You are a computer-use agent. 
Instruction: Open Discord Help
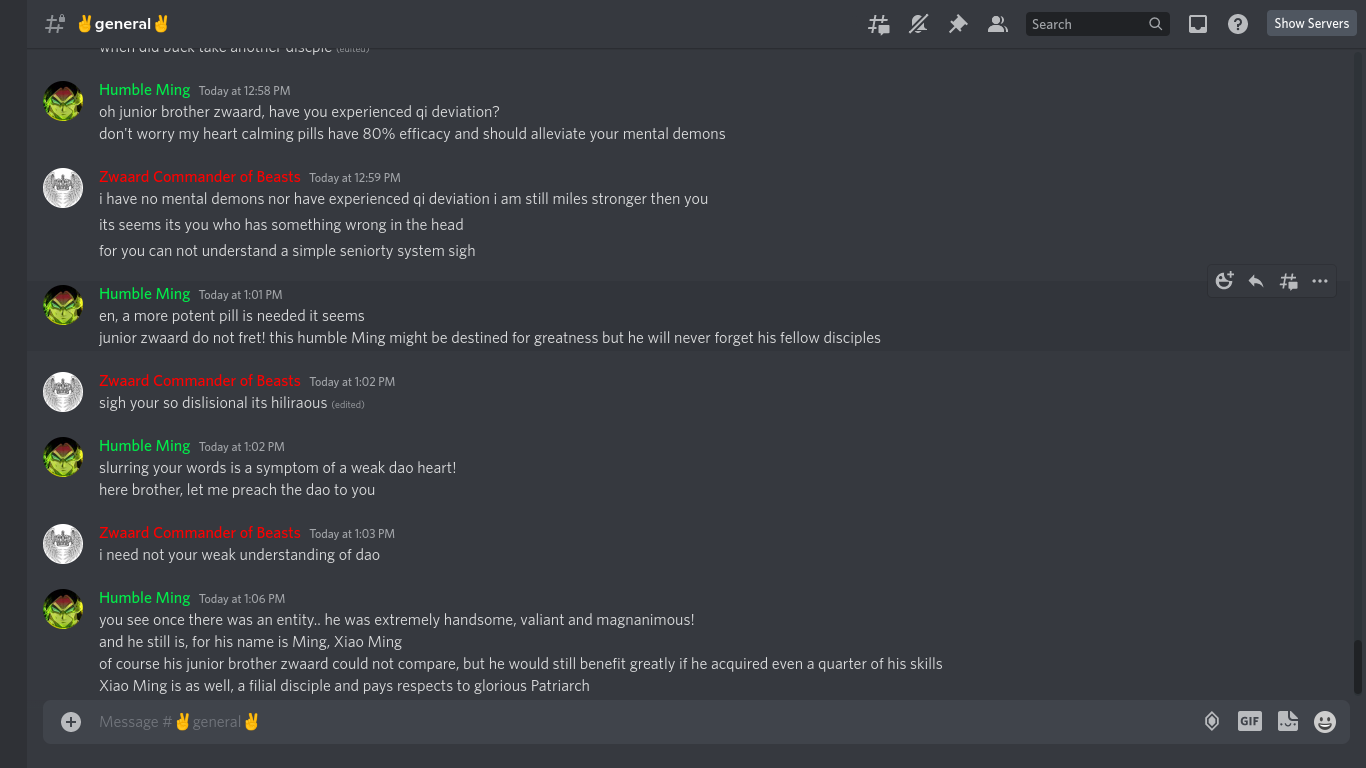click(x=1238, y=24)
